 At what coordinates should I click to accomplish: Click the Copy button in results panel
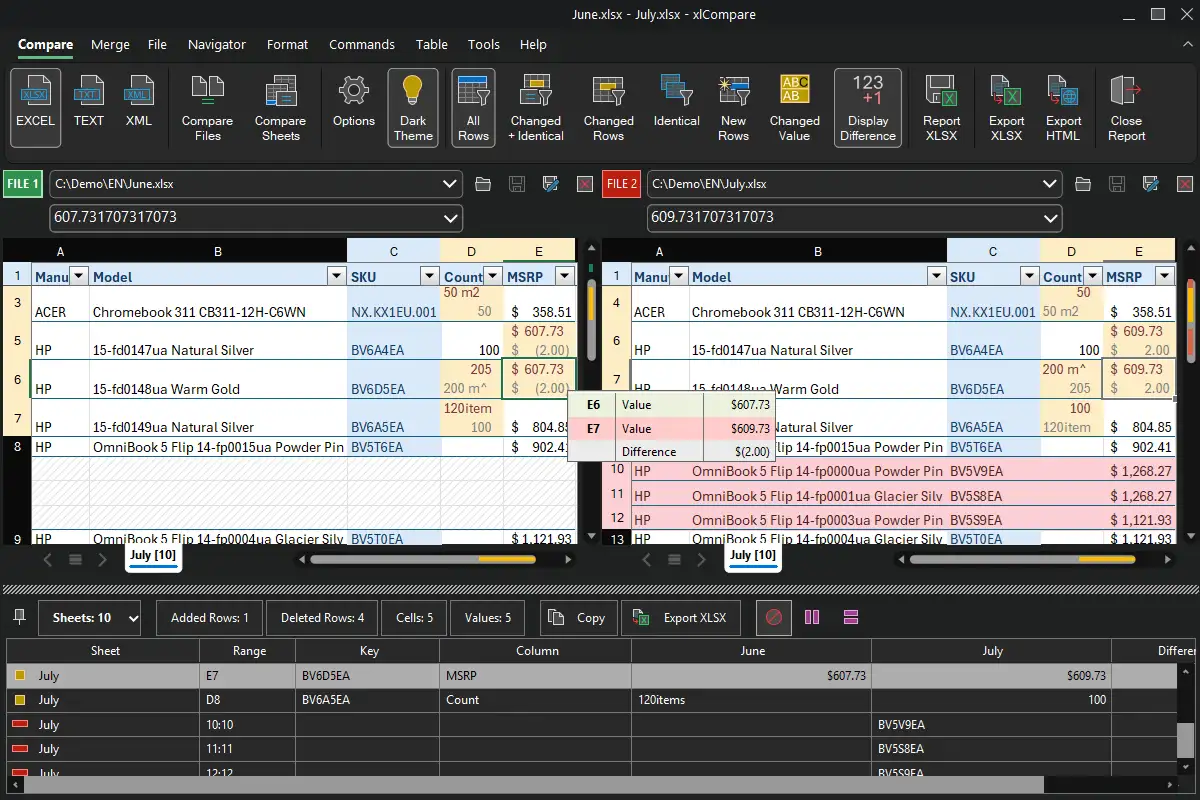tap(577, 618)
